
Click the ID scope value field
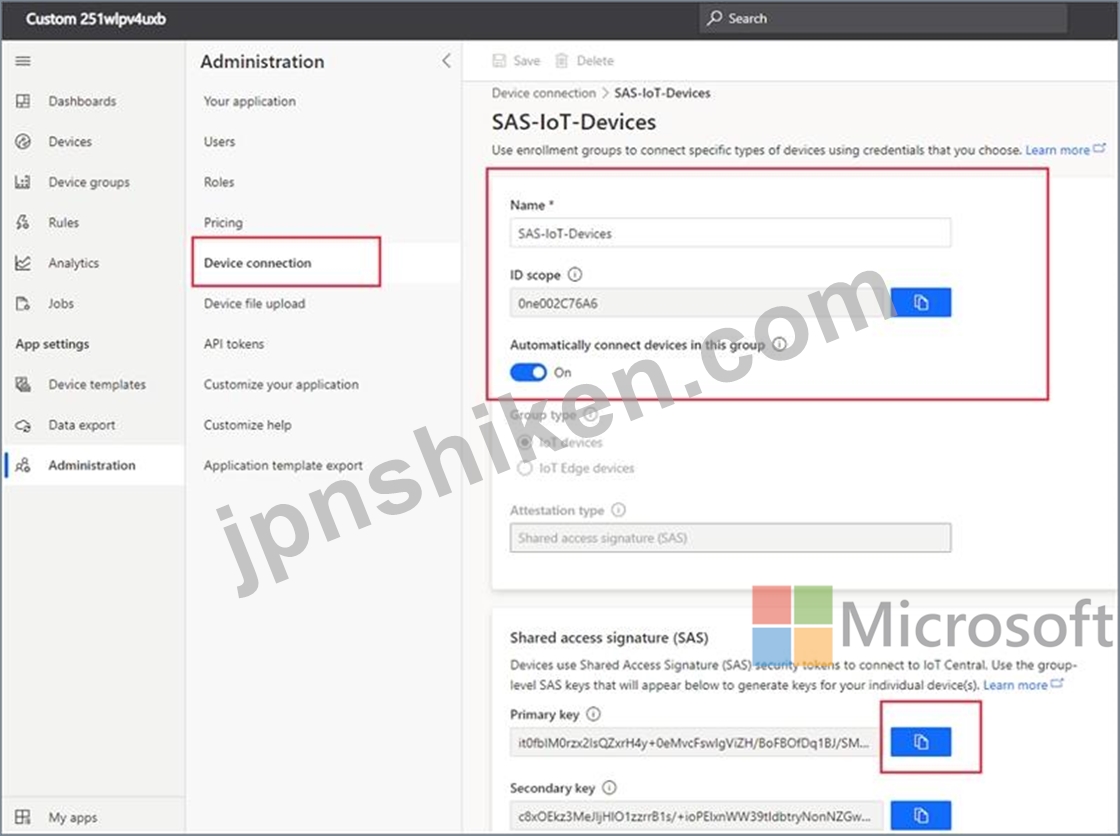click(700, 302)
